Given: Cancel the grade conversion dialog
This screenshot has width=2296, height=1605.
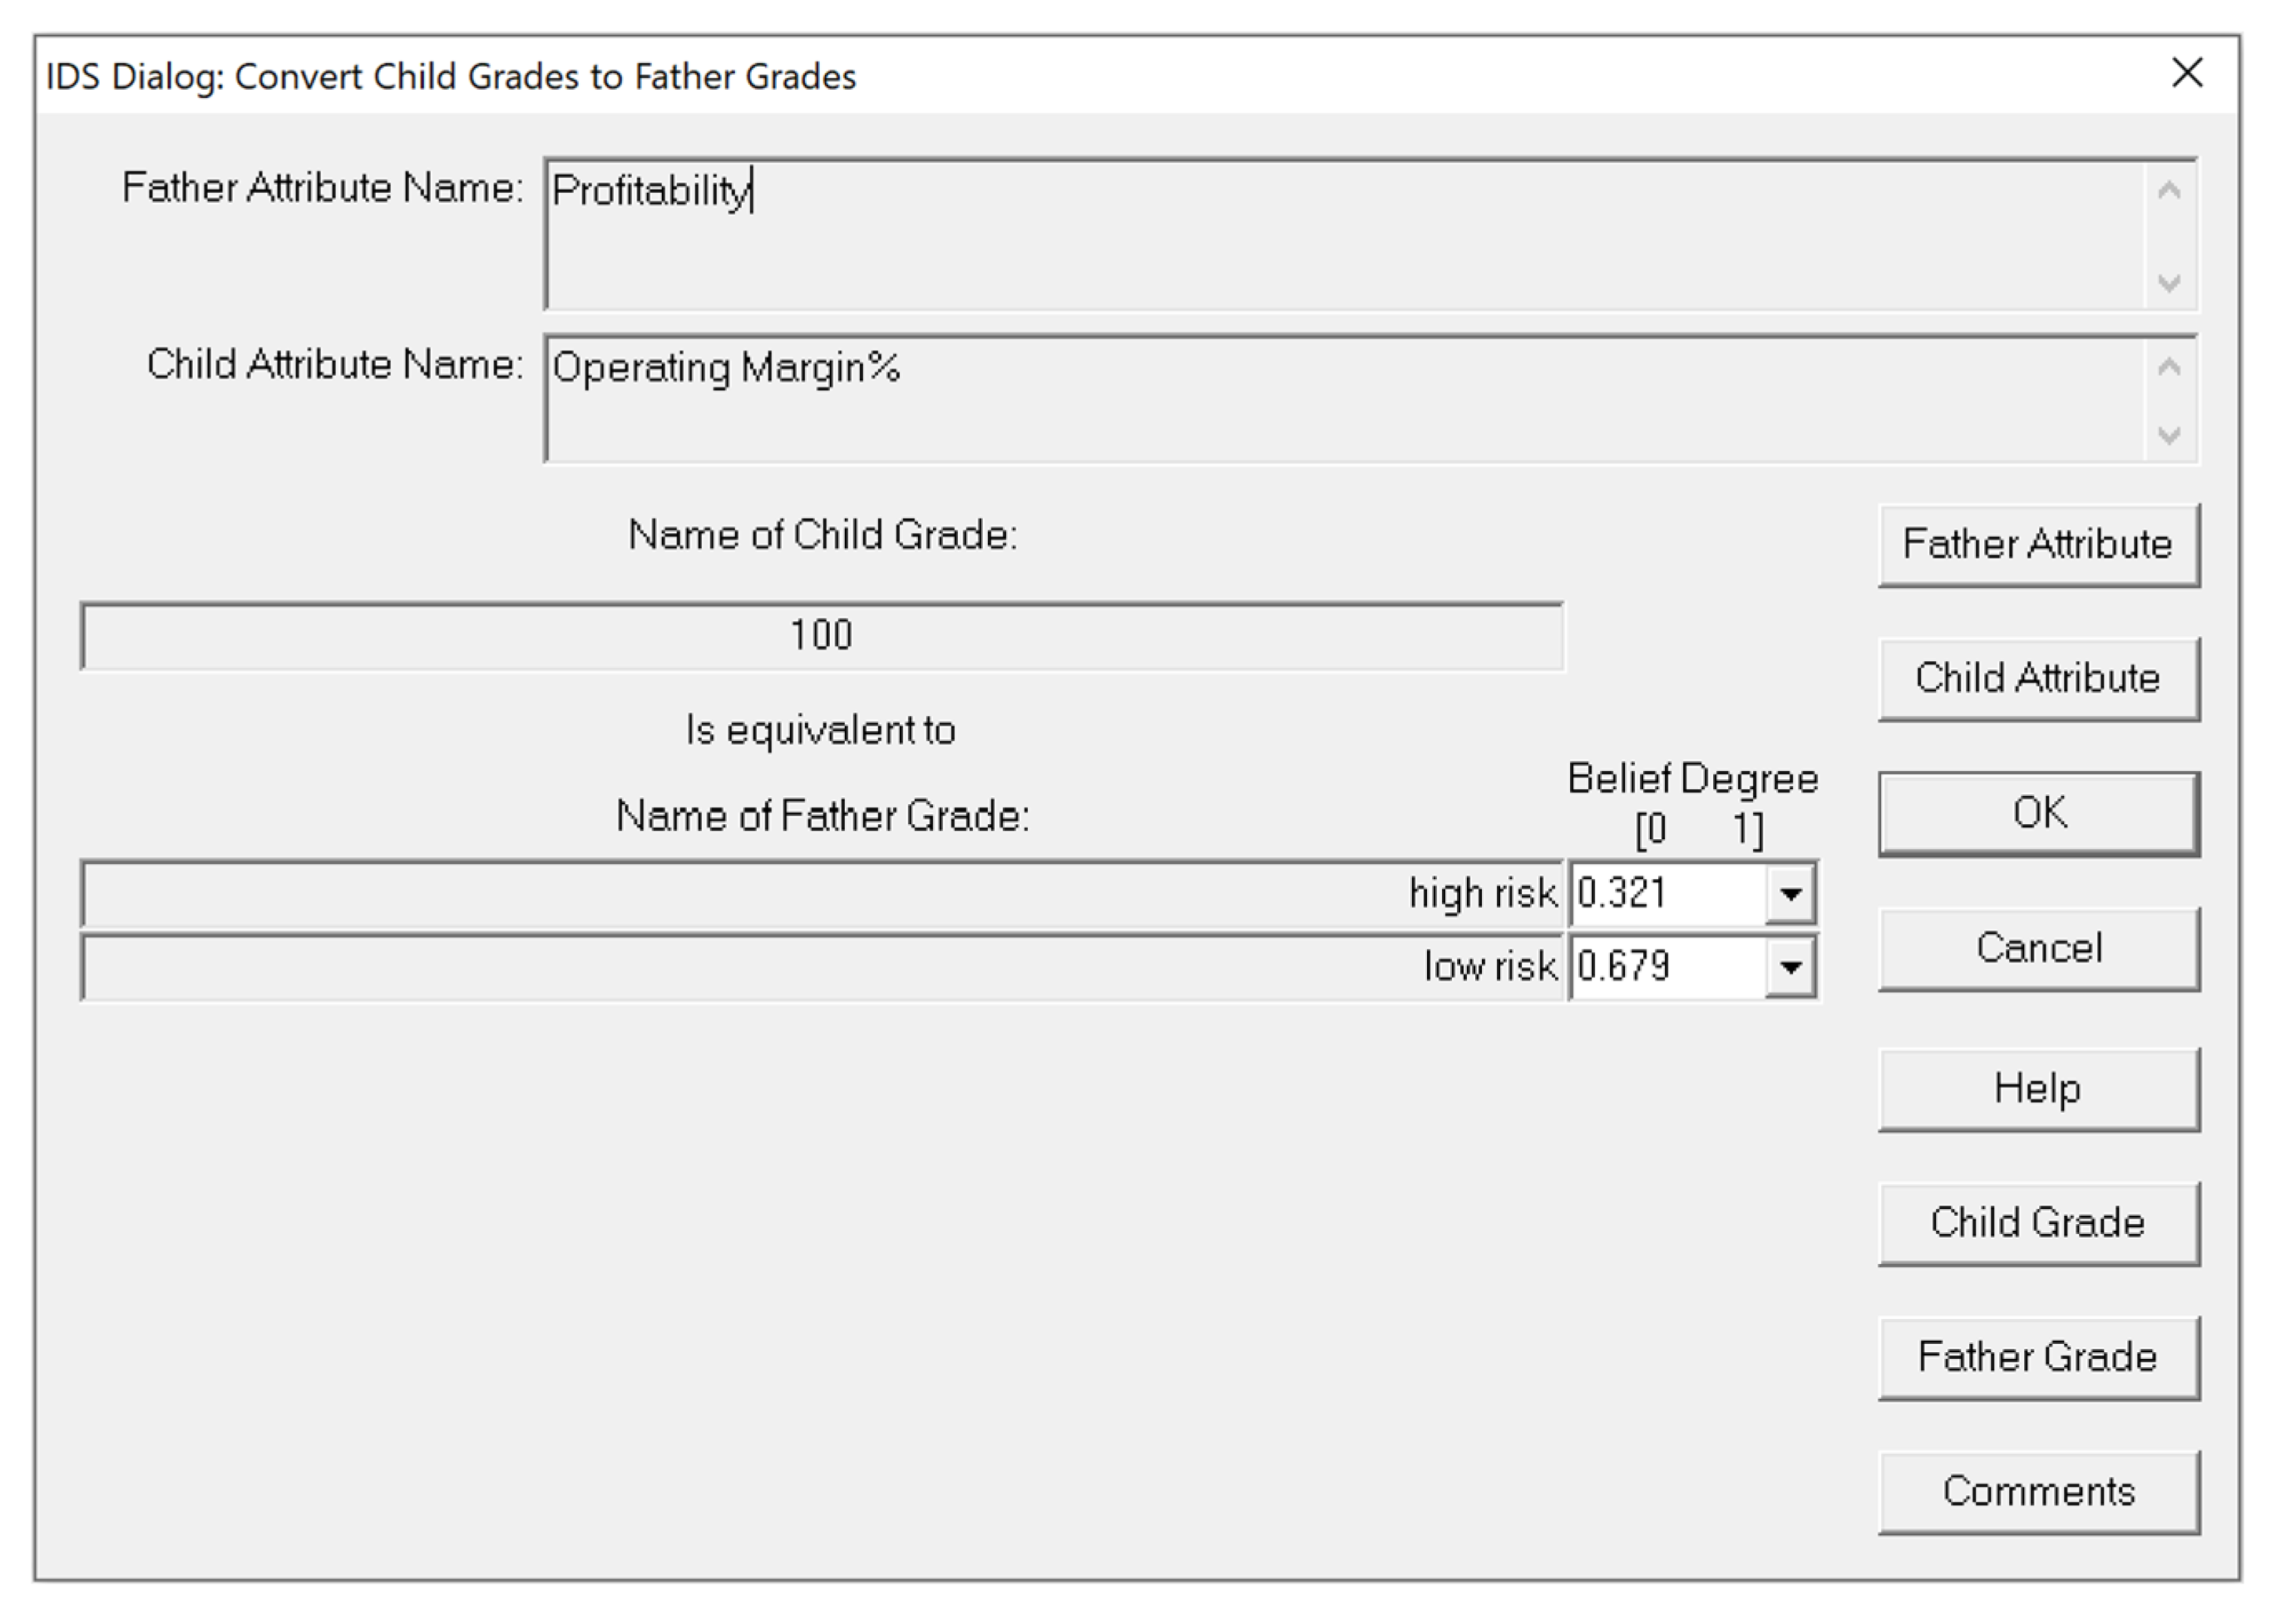Looking at the screenshot, I should click(x=2038, y=948).
